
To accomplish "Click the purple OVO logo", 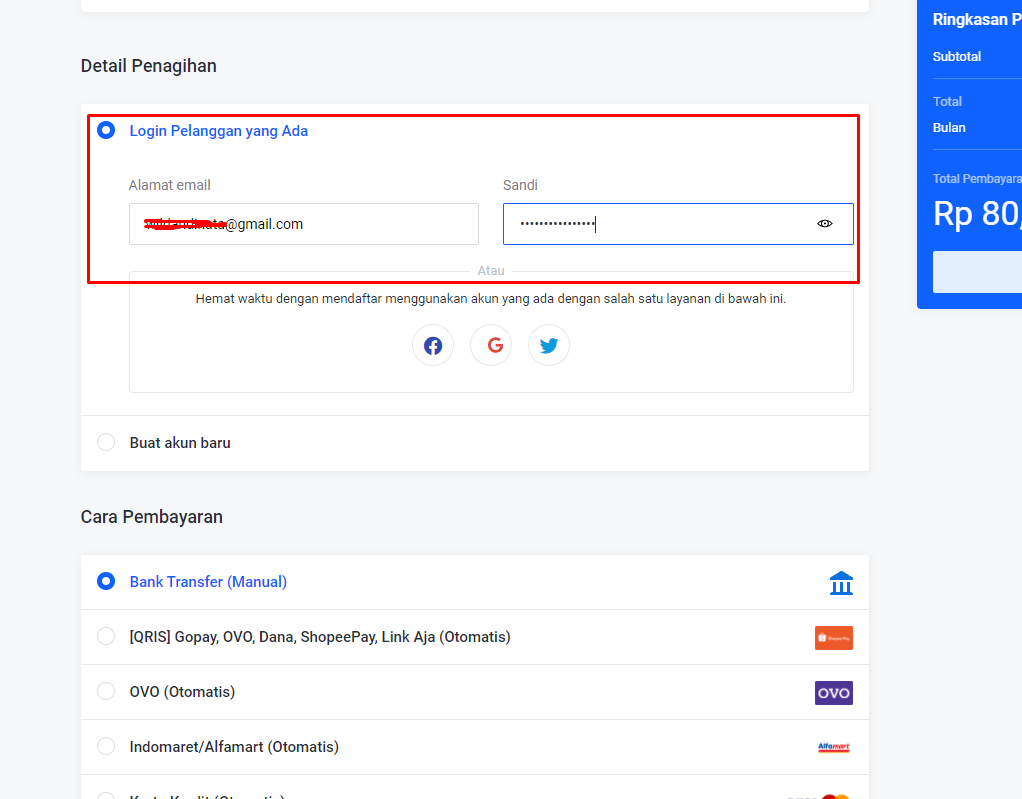I will tap(833, 693).
